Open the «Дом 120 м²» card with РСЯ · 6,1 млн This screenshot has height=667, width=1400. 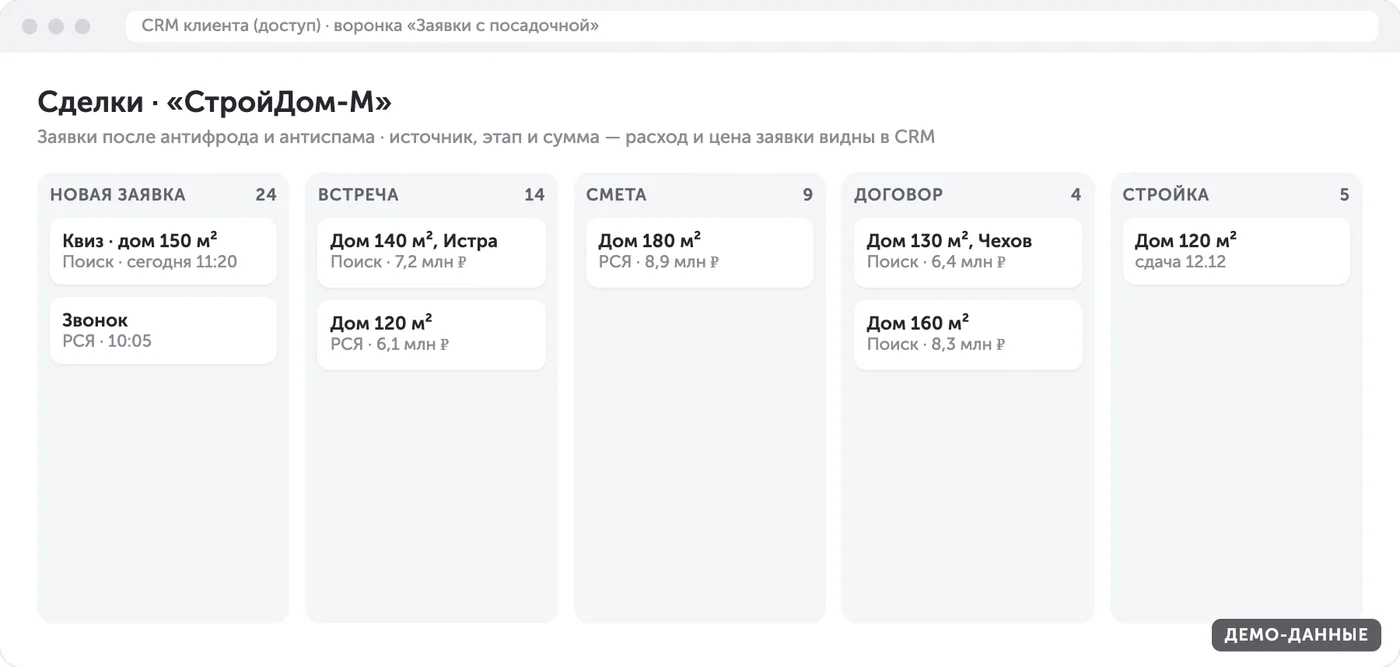[x=431, y=334]
